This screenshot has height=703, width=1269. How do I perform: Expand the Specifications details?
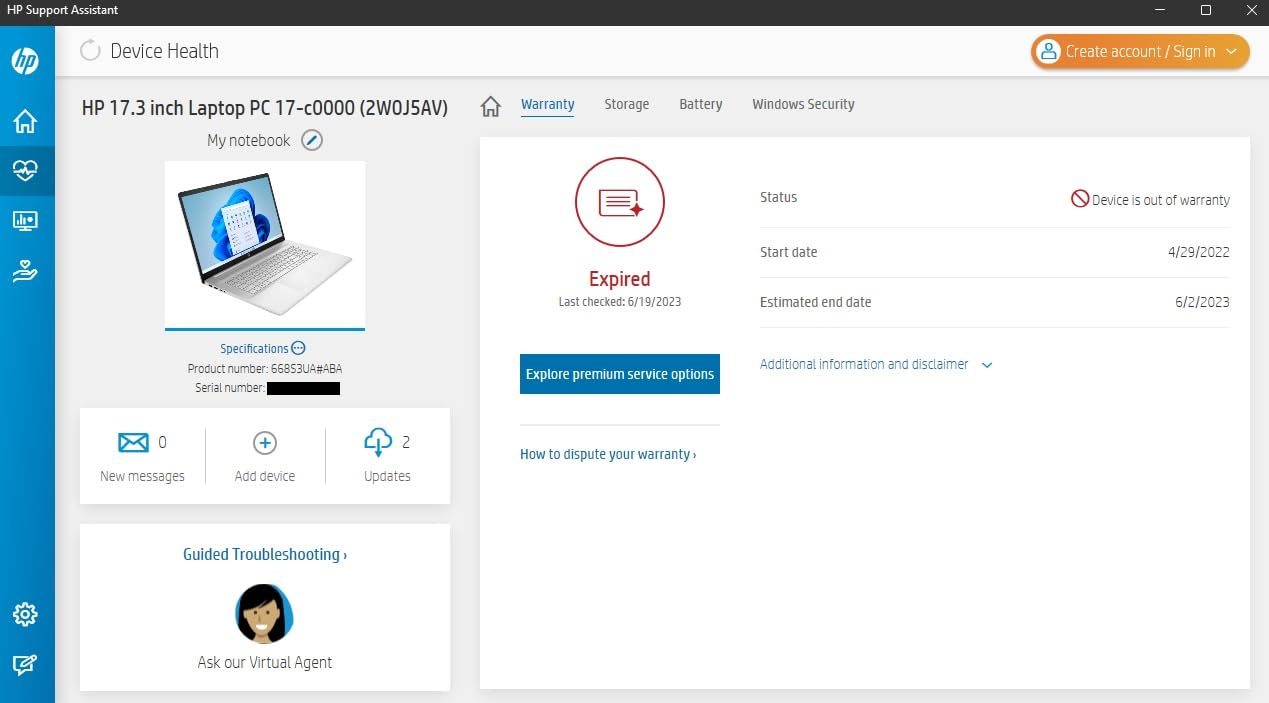[x=262, y=348]
